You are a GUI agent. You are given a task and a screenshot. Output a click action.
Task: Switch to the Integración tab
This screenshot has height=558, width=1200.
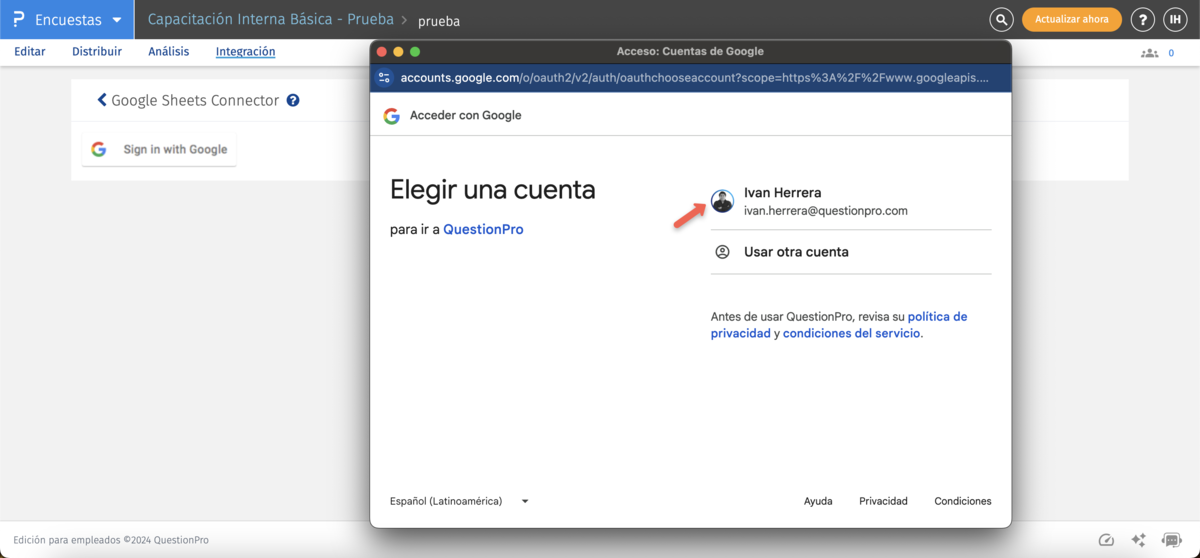tap(245, 52)
